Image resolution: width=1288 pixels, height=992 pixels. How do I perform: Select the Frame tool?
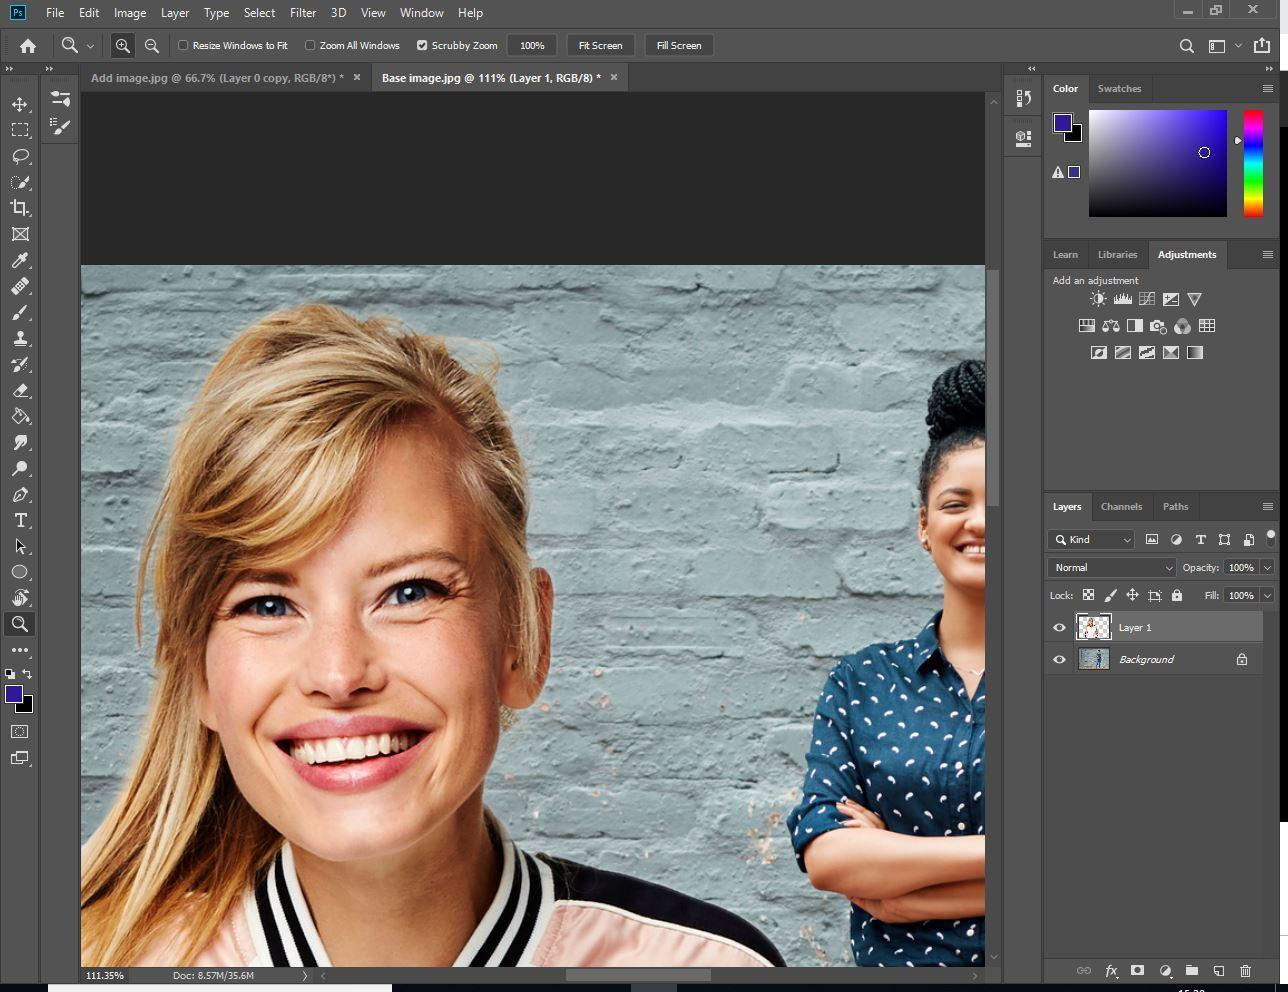coord(20,234)
